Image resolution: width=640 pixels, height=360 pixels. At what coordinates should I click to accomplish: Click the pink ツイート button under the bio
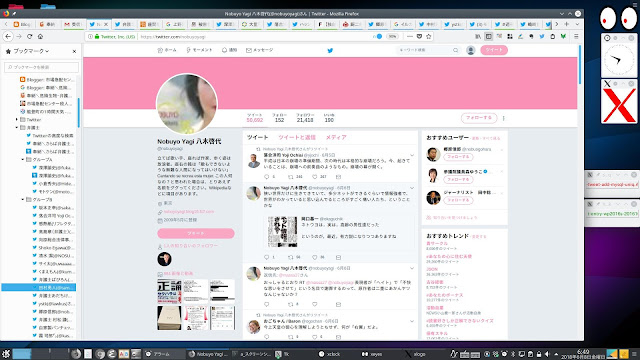coord(196,233)
